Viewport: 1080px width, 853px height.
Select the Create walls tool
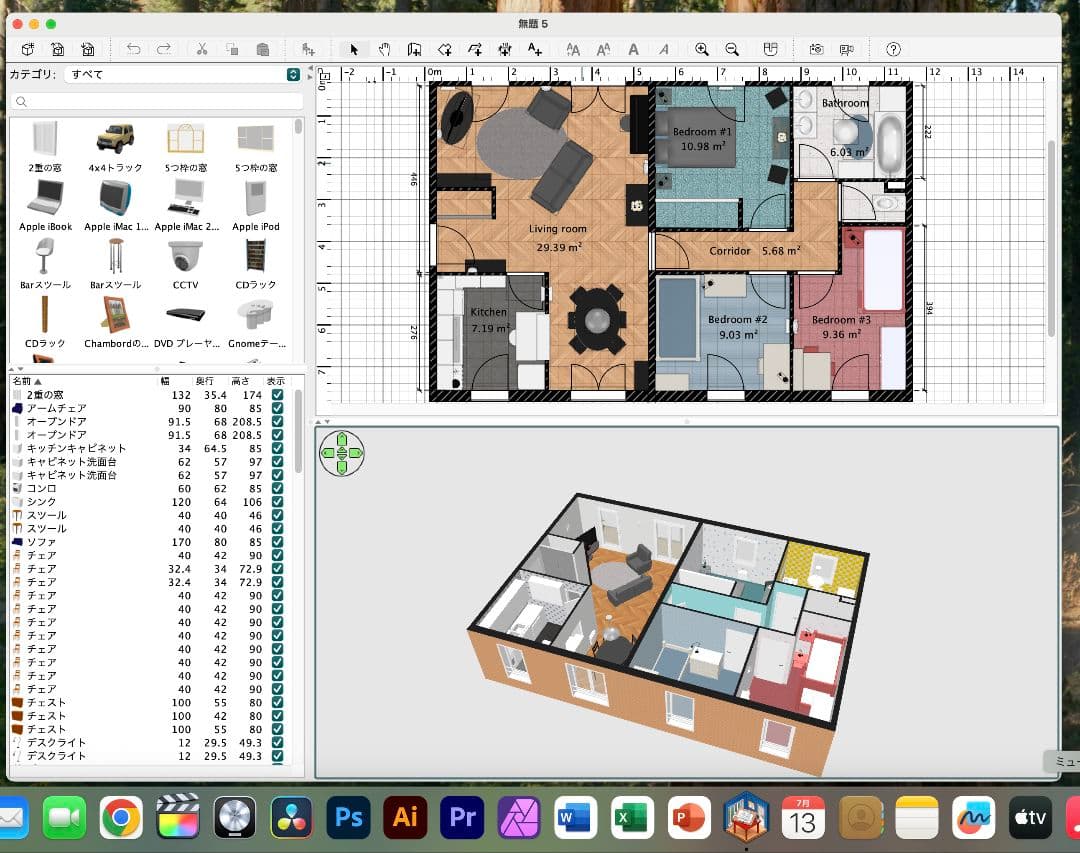click(x=413, y=49)
